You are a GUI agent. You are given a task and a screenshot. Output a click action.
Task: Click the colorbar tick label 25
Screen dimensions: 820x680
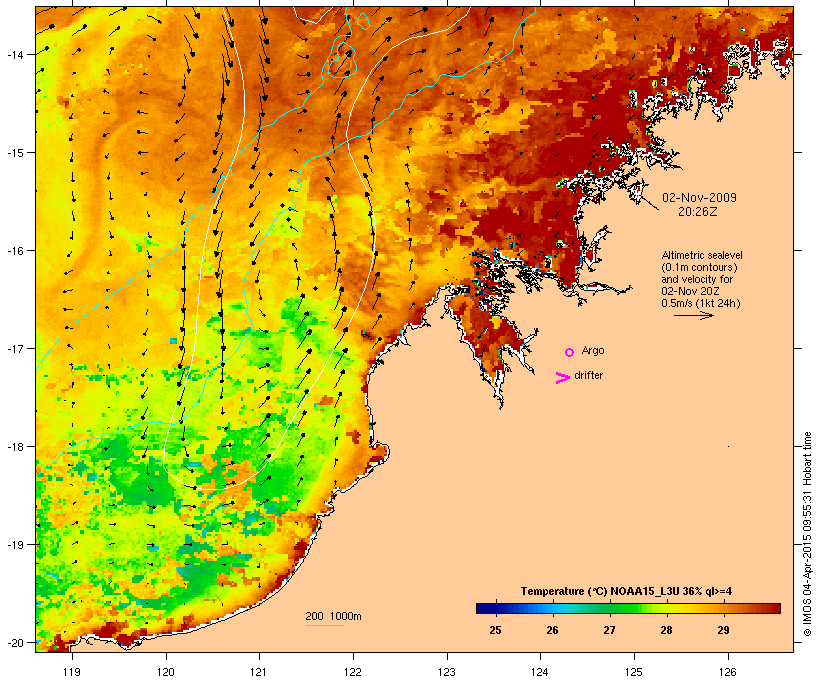[x=495, y=630]
